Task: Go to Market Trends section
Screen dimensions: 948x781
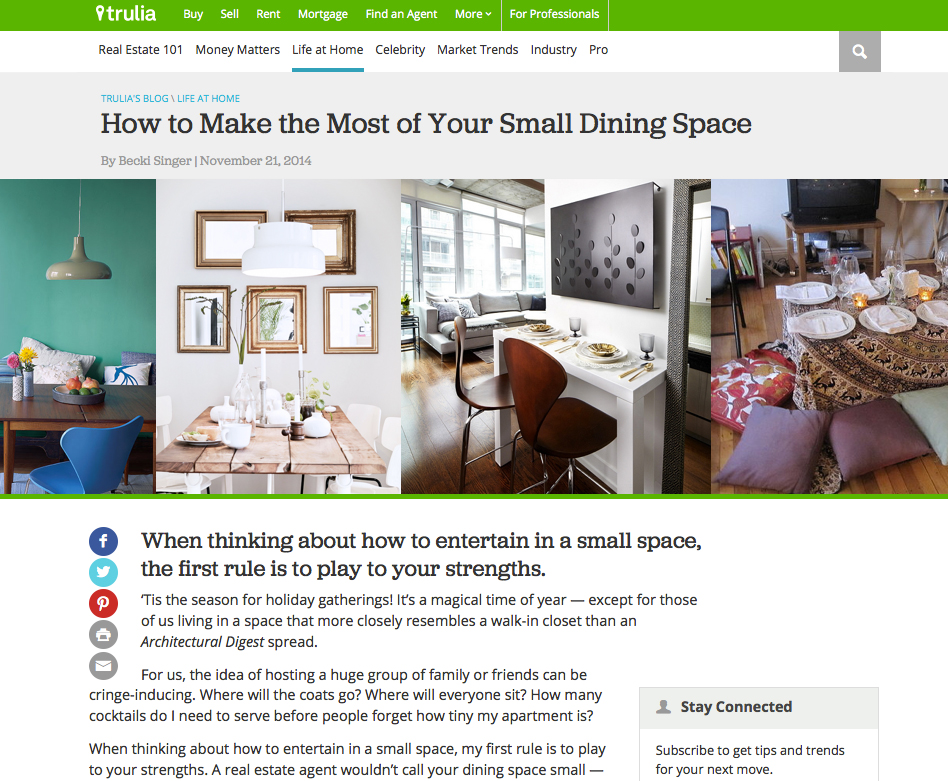Action: (478, 50)
